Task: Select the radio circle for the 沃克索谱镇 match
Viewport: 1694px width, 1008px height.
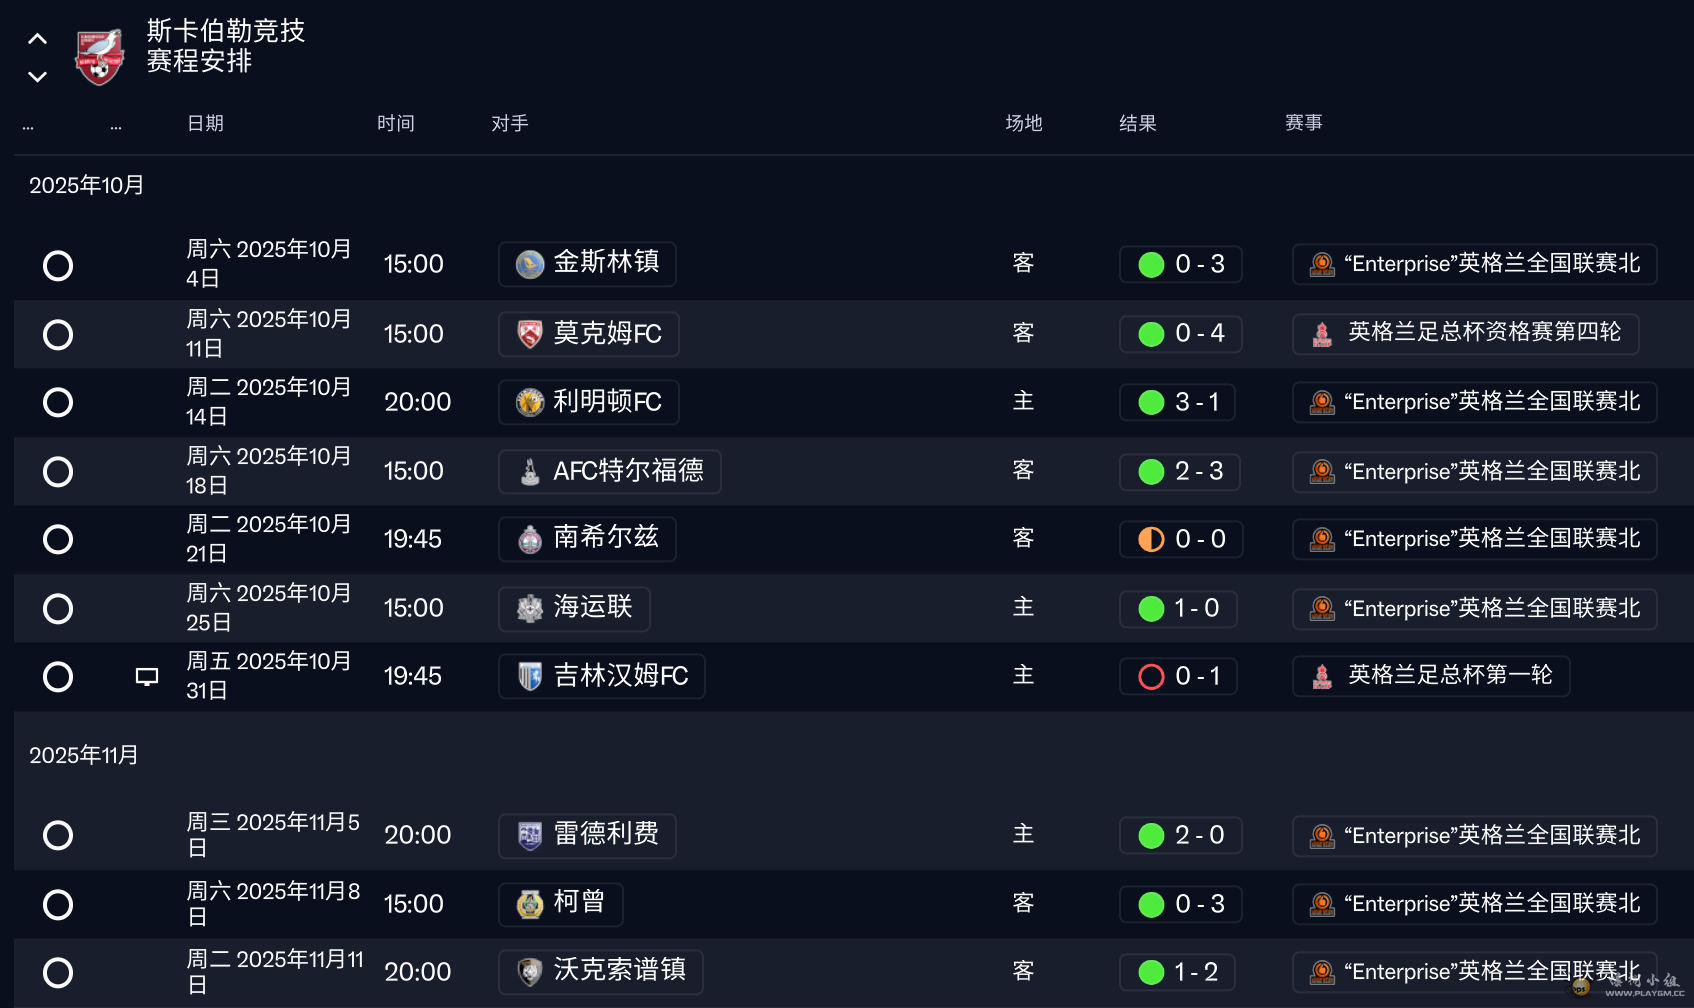Action: [x=58, y=973]
